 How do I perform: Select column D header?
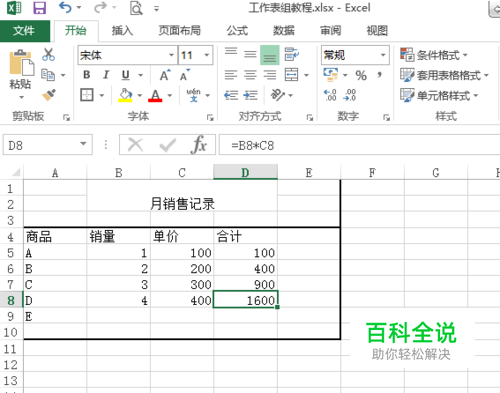pyautogui.click(x=245, y=172)
